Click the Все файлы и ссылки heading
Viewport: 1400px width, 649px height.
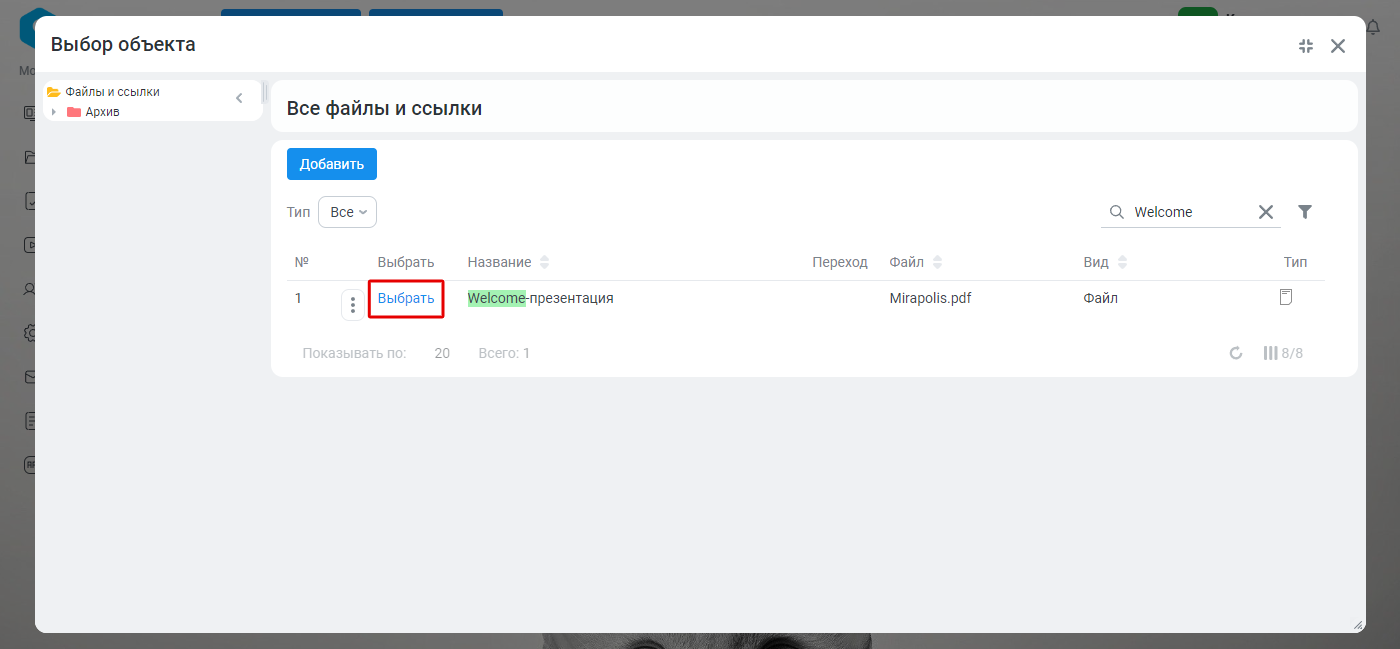tap(385, 108)
